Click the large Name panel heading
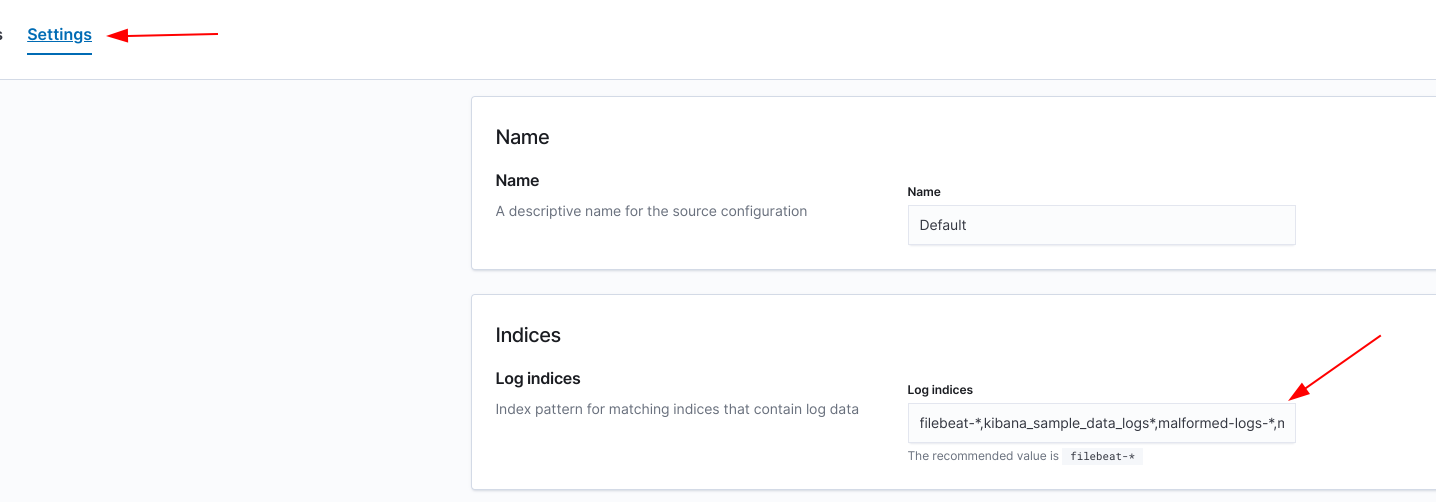The width and height of the screenshot is (1436, 502). pos(522,137)
